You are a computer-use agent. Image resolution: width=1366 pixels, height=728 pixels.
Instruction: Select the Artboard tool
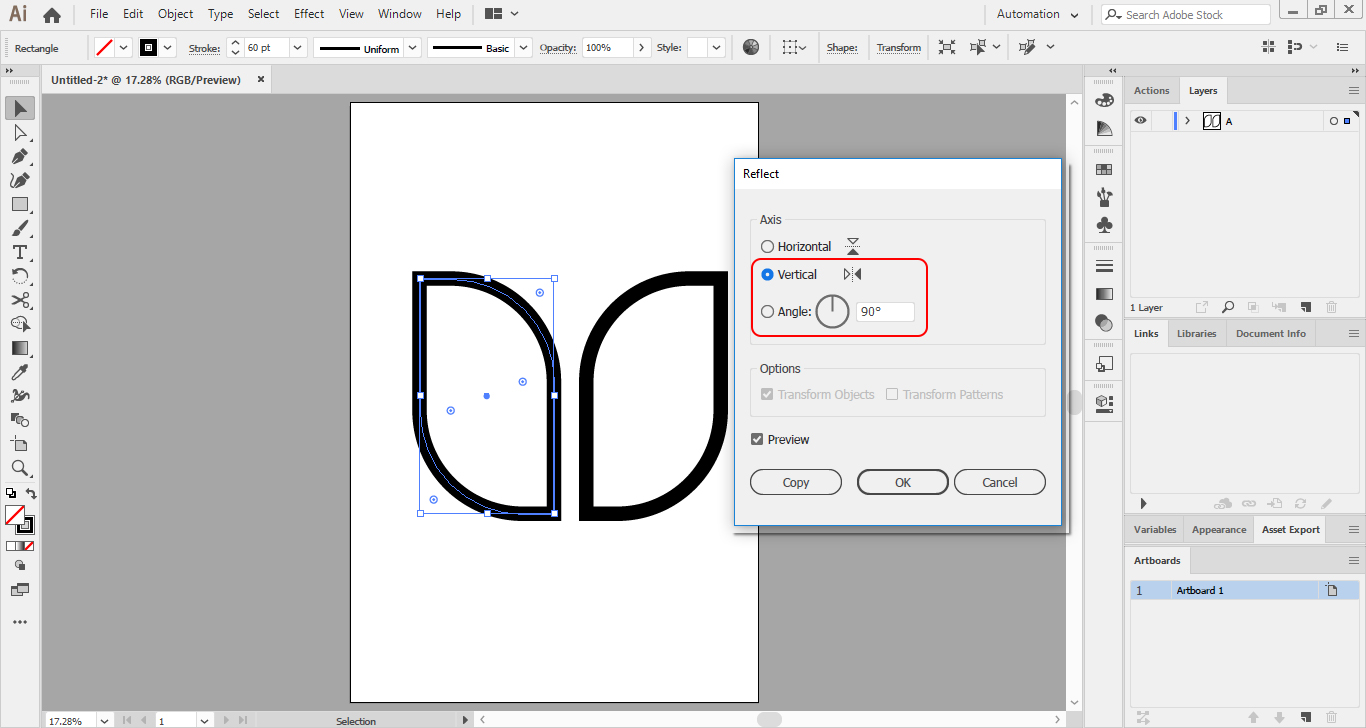(19, 444)
